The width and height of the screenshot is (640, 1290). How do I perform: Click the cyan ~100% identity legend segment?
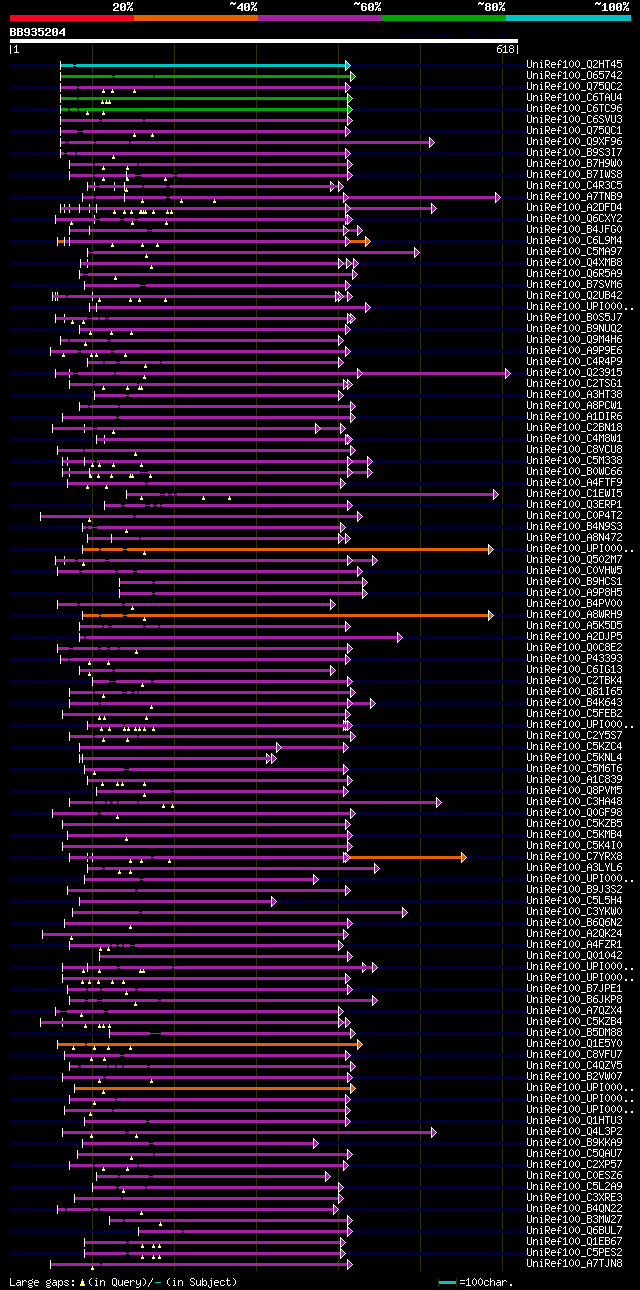(568, 17)
